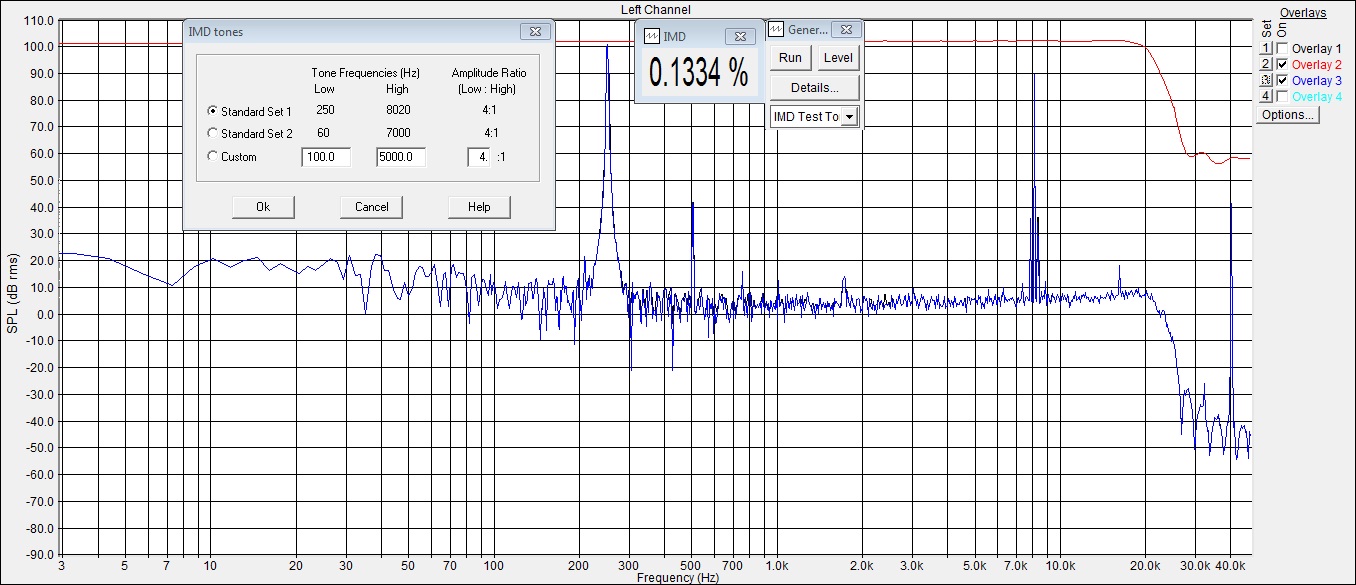The height and width of the screenshot is (585, 1356).
Task: Enable the Overlay 4 checkbox
Action: point(1282,96)
